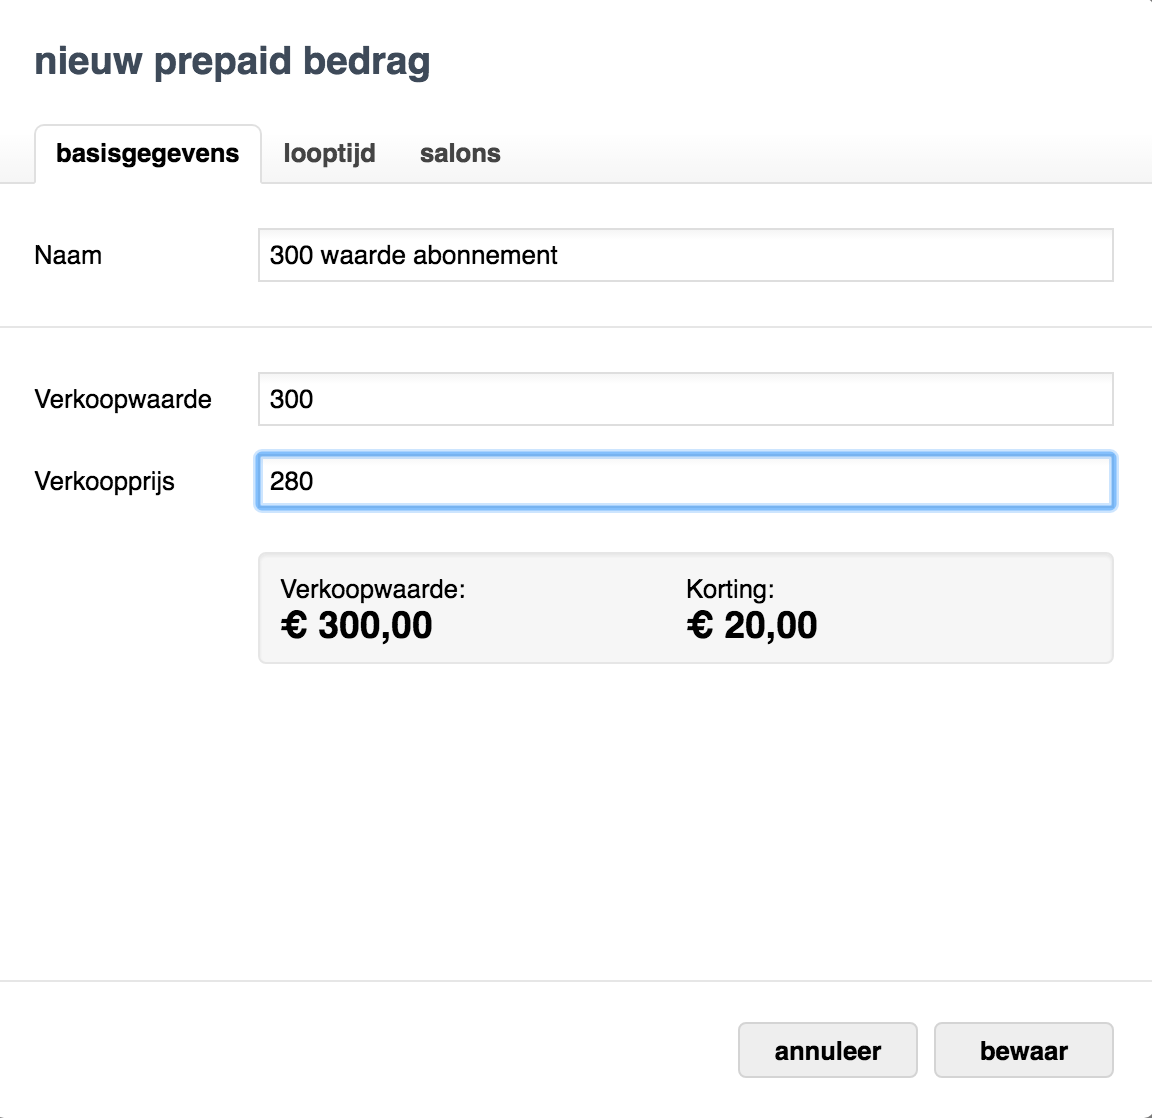Click the Verkoopprijs input containing 280
1152x1118 pixels.
(x=685, y=481)
